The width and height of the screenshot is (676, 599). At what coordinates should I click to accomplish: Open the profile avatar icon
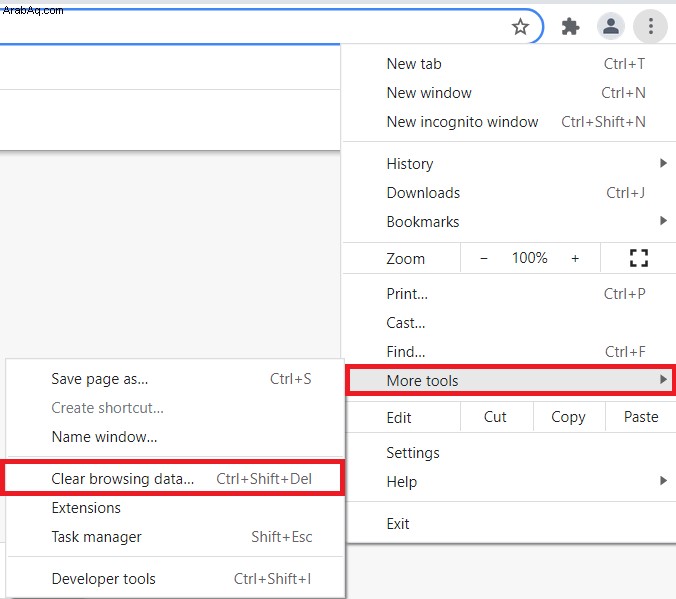610,26
